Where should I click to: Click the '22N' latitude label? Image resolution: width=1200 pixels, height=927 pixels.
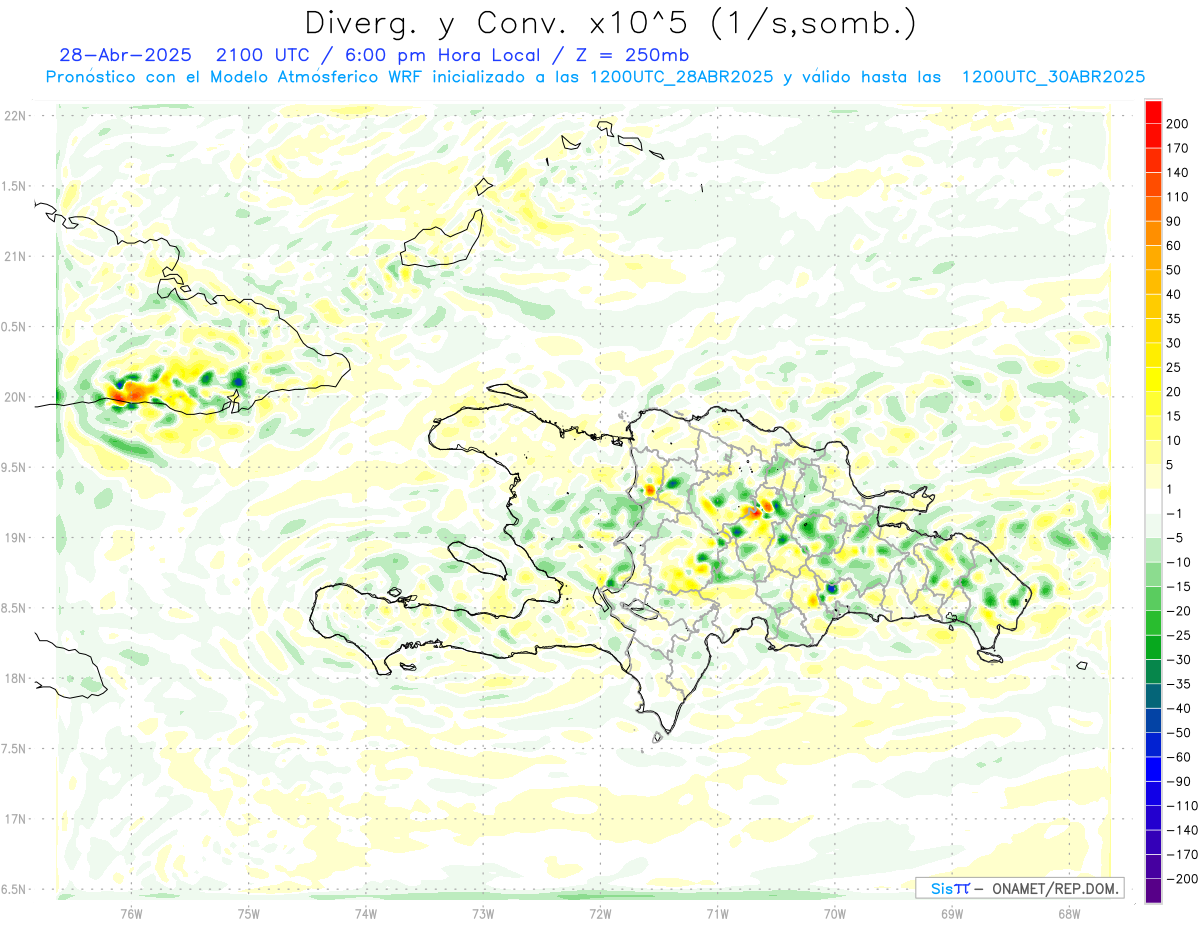[14, 115]
